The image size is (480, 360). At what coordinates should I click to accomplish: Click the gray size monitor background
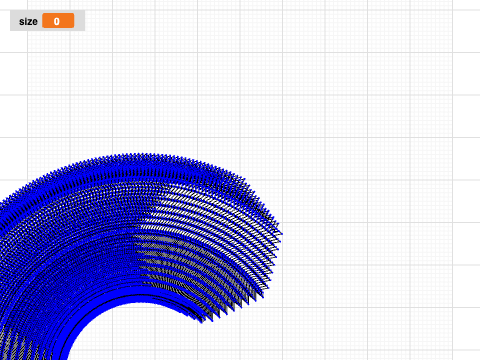click(47, 21)
